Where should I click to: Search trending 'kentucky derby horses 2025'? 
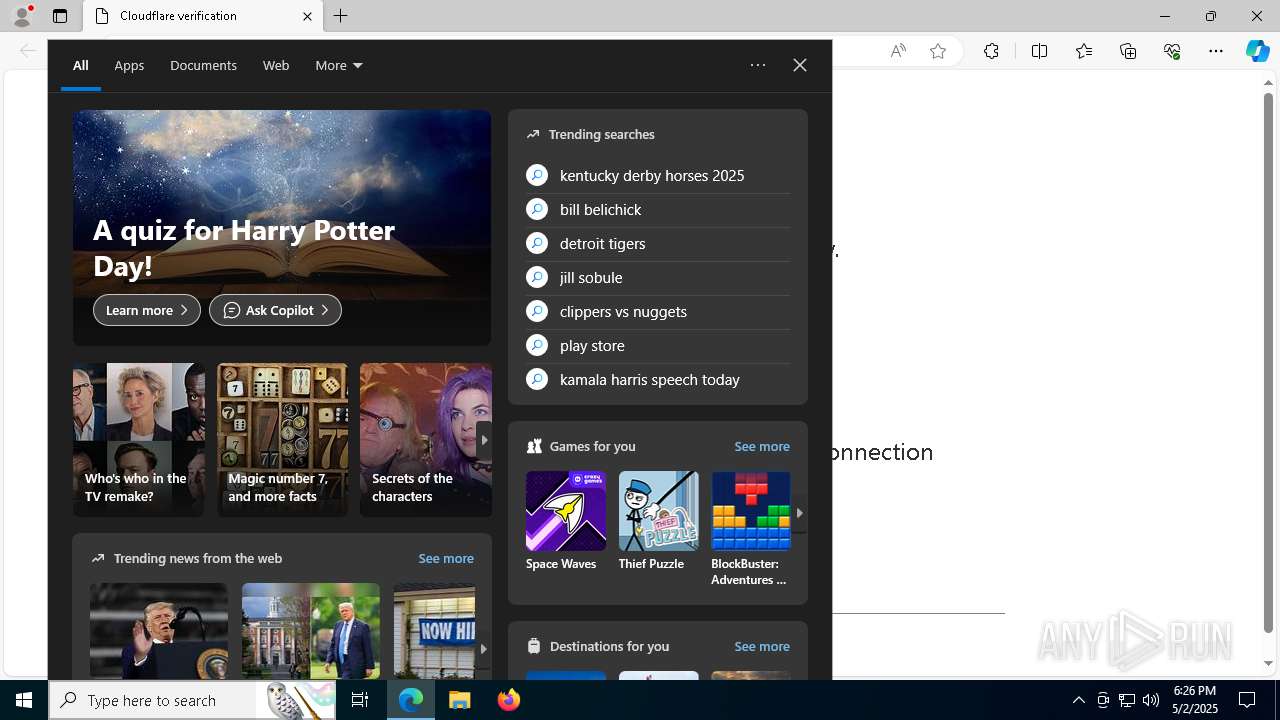pos(658,176)
